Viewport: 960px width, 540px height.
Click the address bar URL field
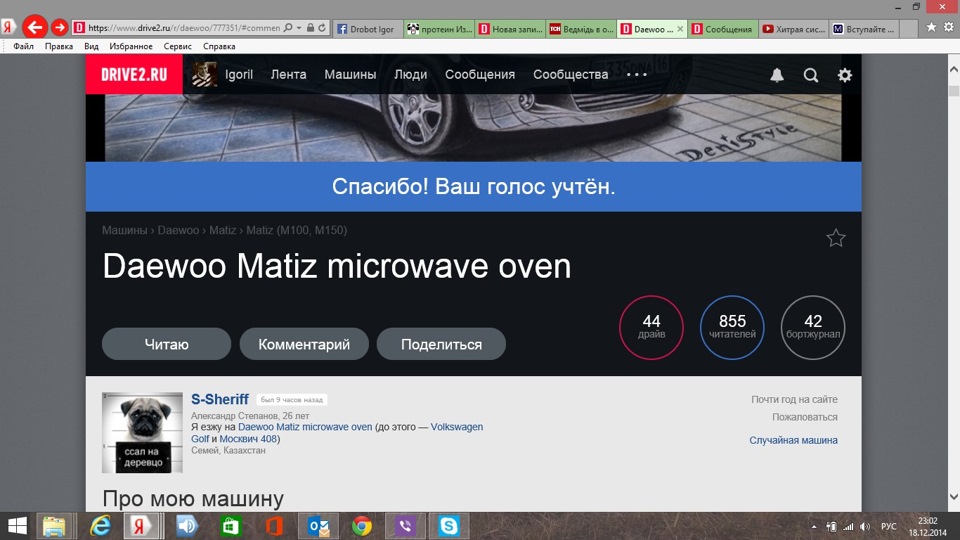184,28
